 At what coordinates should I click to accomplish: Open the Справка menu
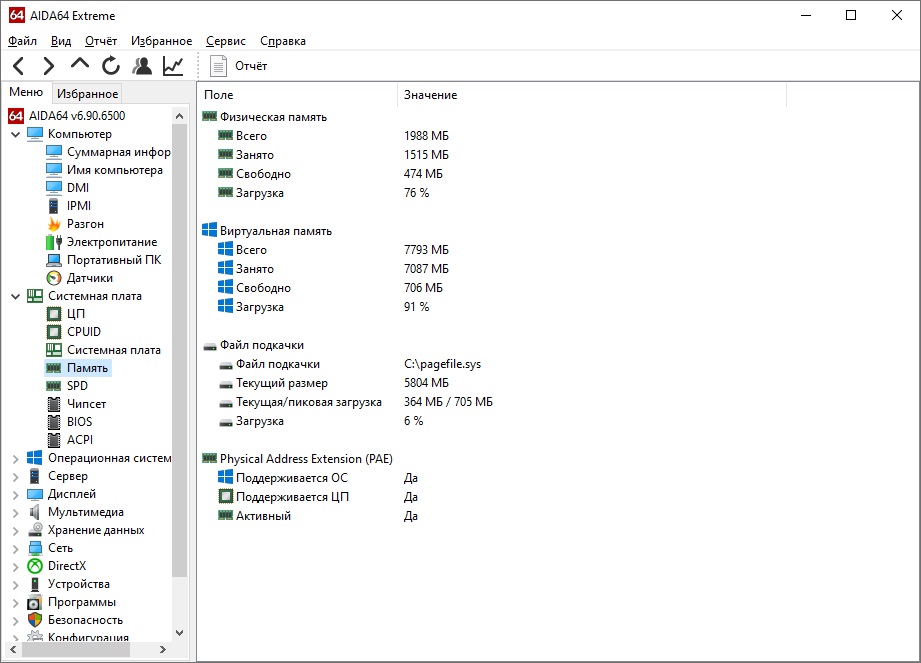point(283,41)
